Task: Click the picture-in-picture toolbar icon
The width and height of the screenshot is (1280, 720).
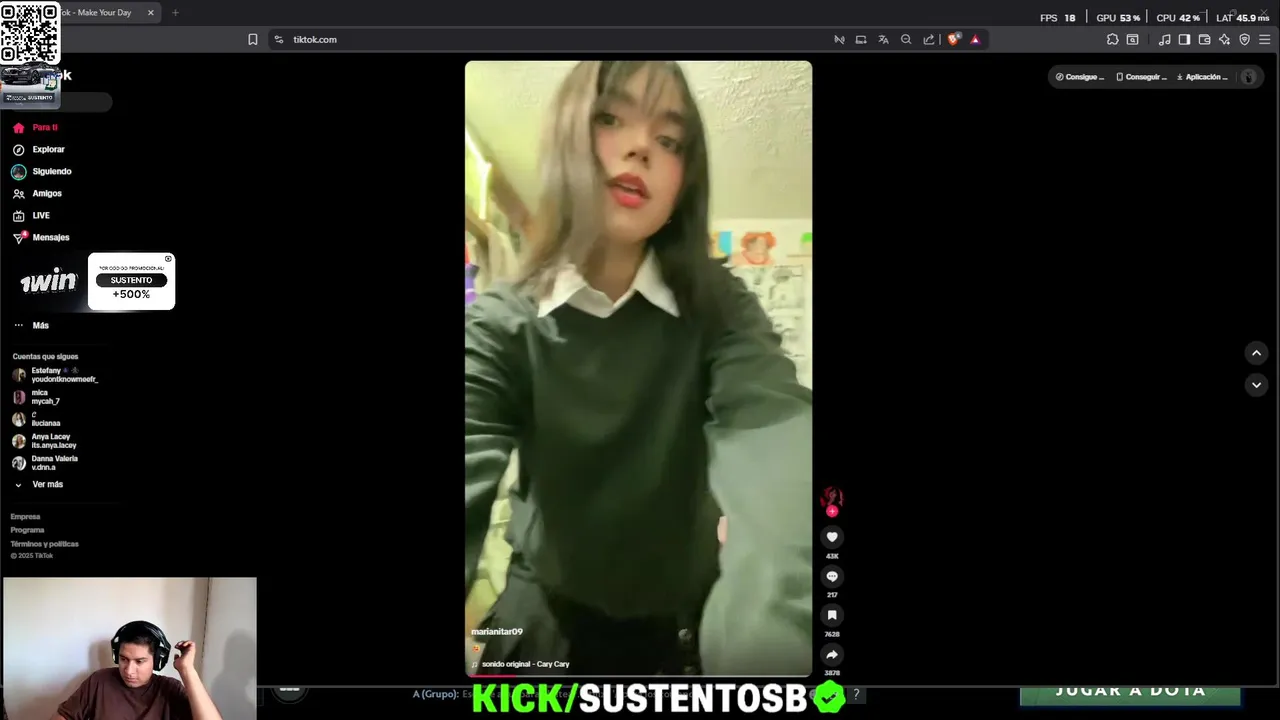Action: [861, 40]
